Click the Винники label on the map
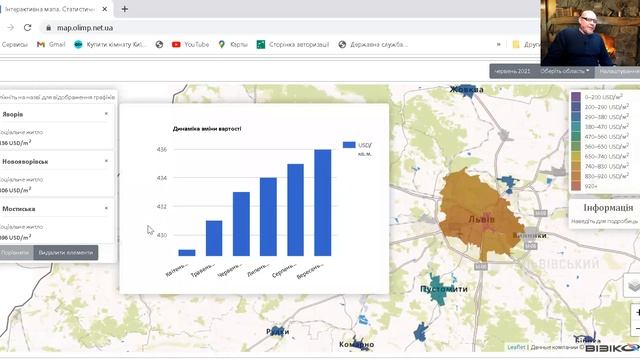Screen dimensions: 640x360 529,236
